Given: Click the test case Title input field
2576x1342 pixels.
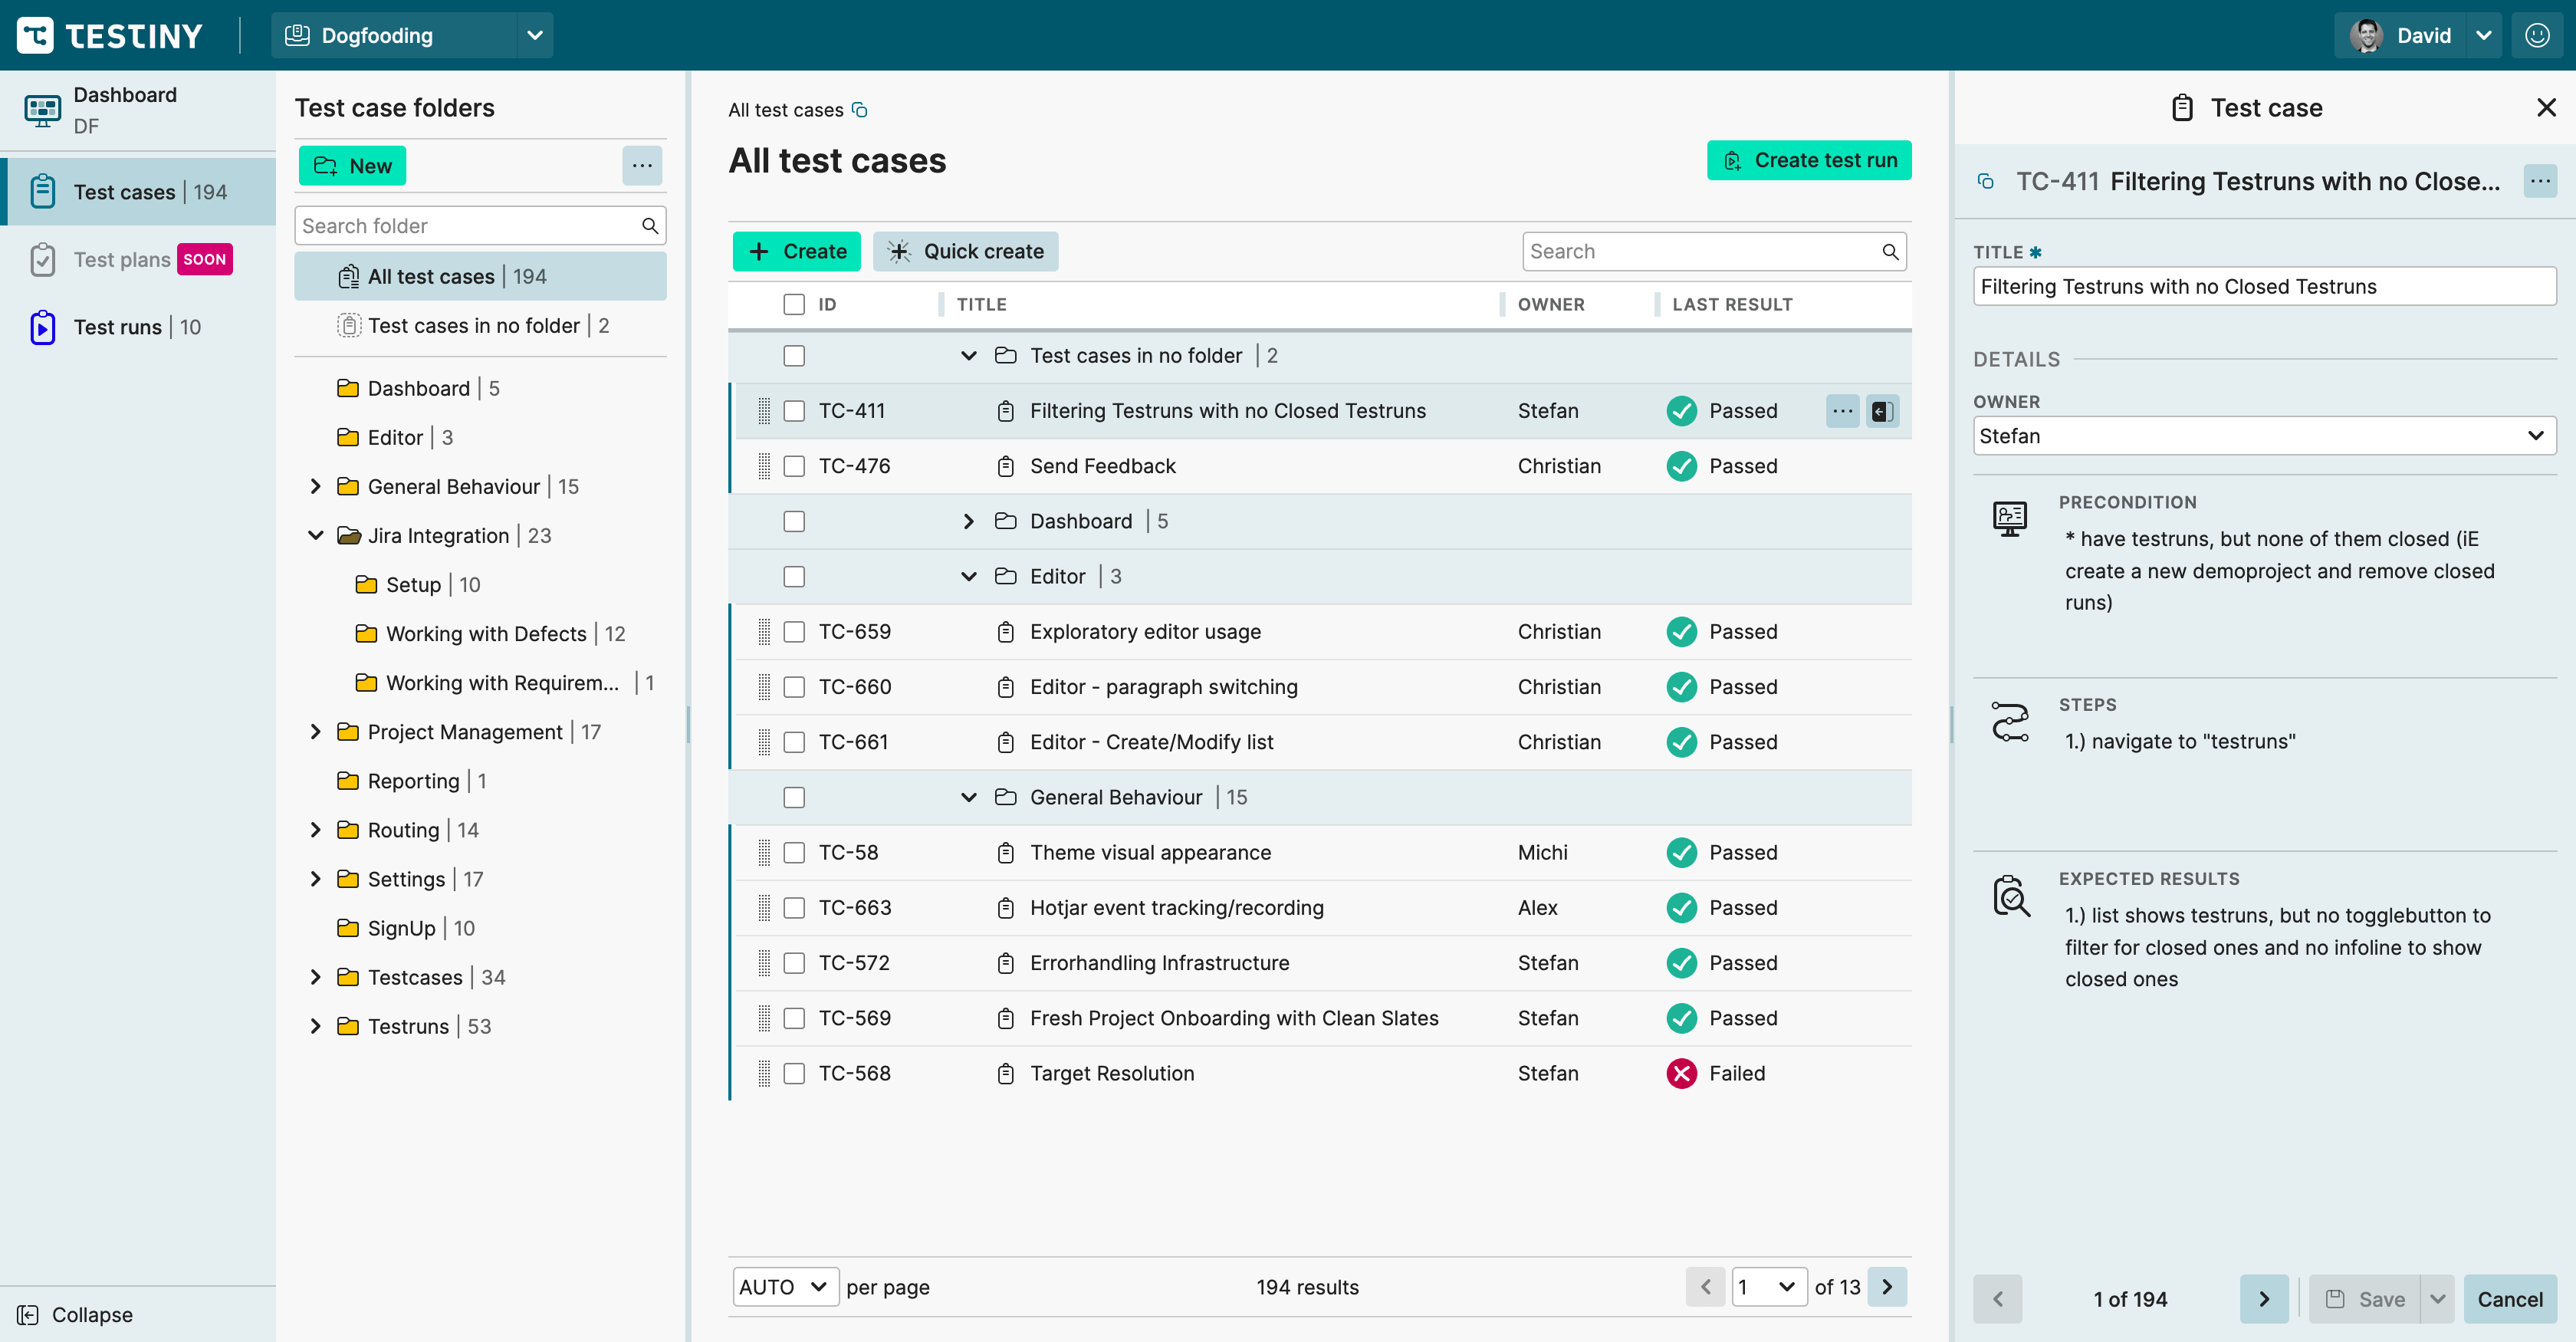Looking at the screenshot, I should pyautogui.click(x=2264, y=287).
